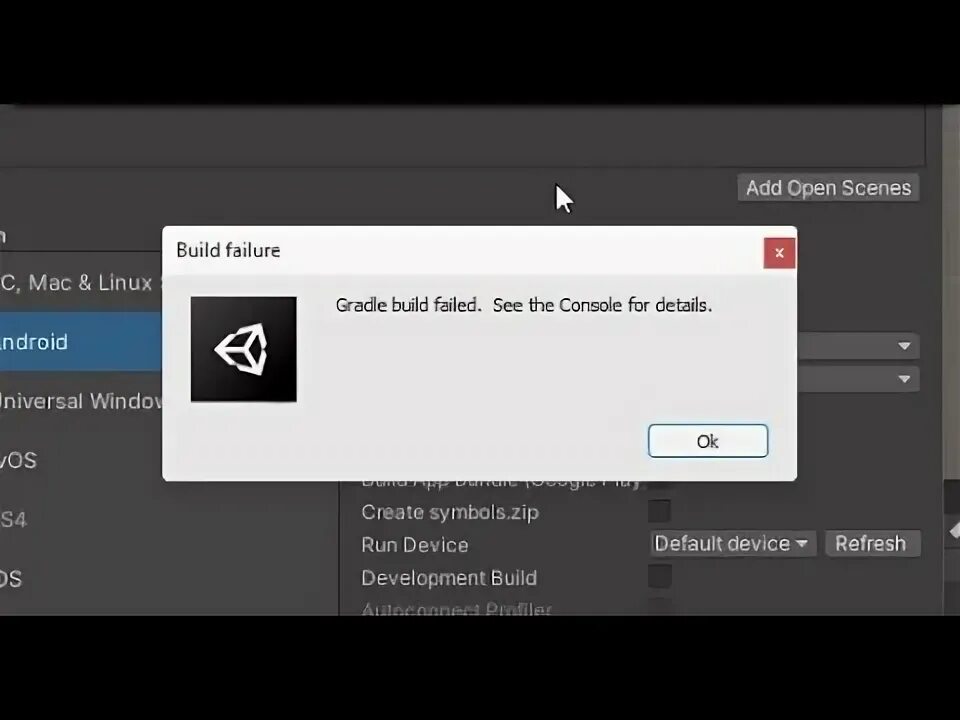Click the Unity logo in the dialog
Viewport: 960px width, 720px height.
coord(244,349)
